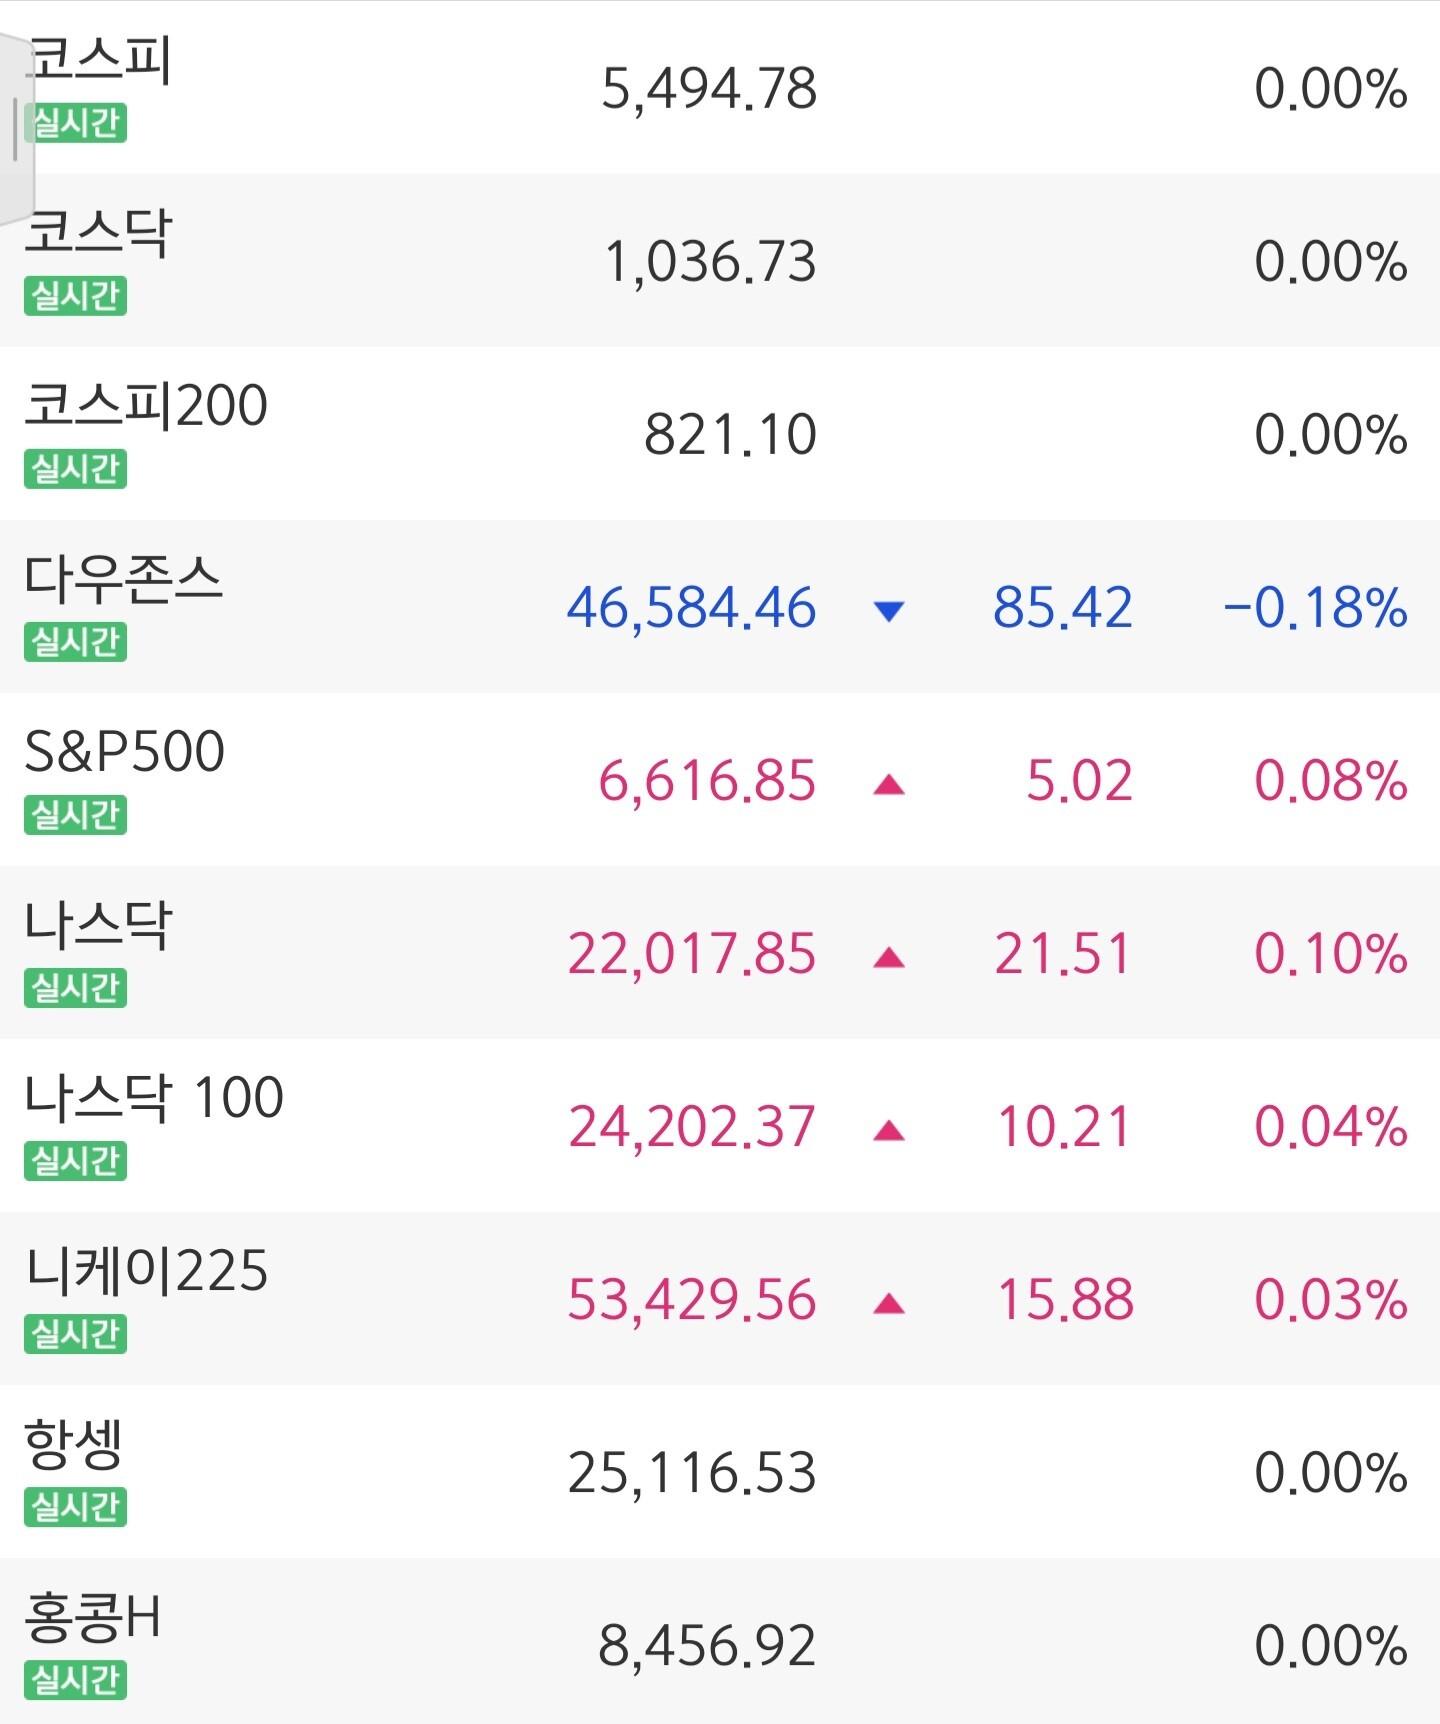
Task: Click the red up arrow for S&P500
Action: coord(888,784)
